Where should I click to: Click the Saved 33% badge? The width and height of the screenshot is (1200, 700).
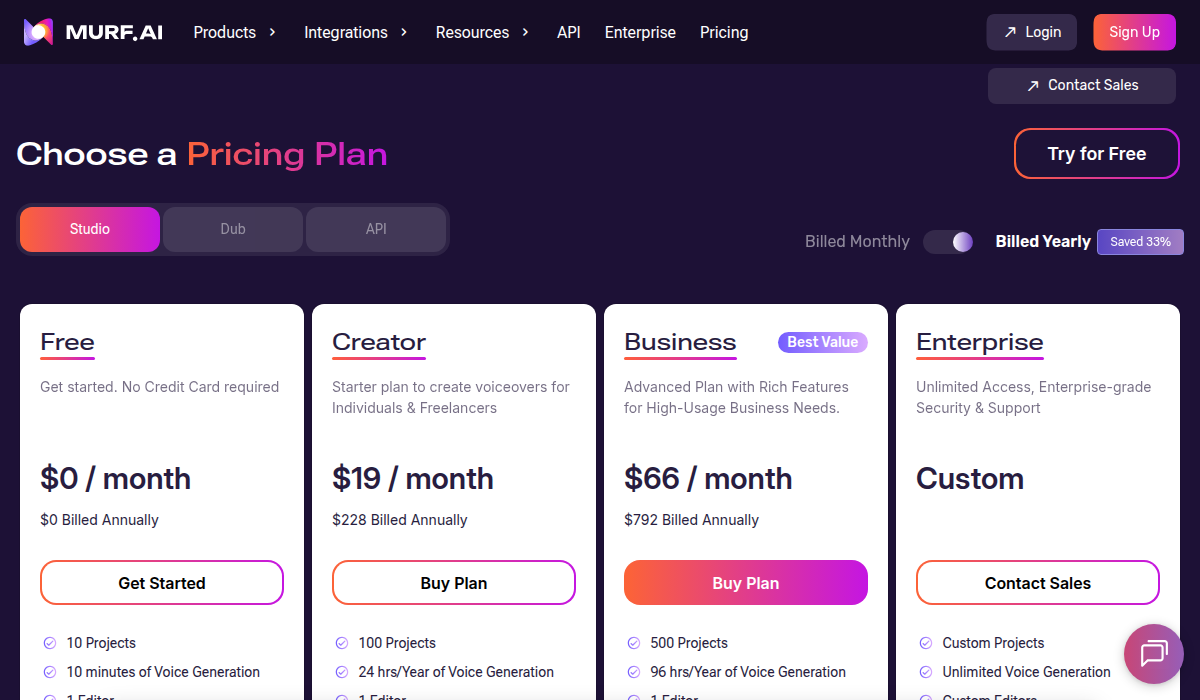(x=1140, y=241)
